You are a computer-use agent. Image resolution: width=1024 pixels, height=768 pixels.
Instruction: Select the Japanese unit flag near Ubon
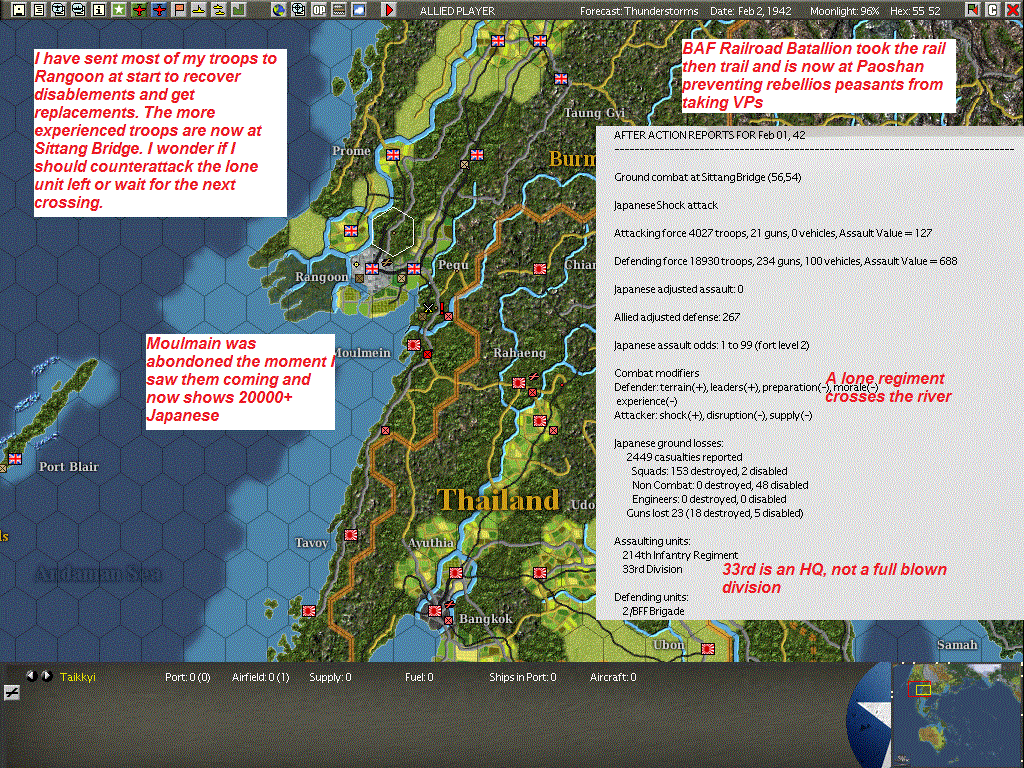point(708,648)
